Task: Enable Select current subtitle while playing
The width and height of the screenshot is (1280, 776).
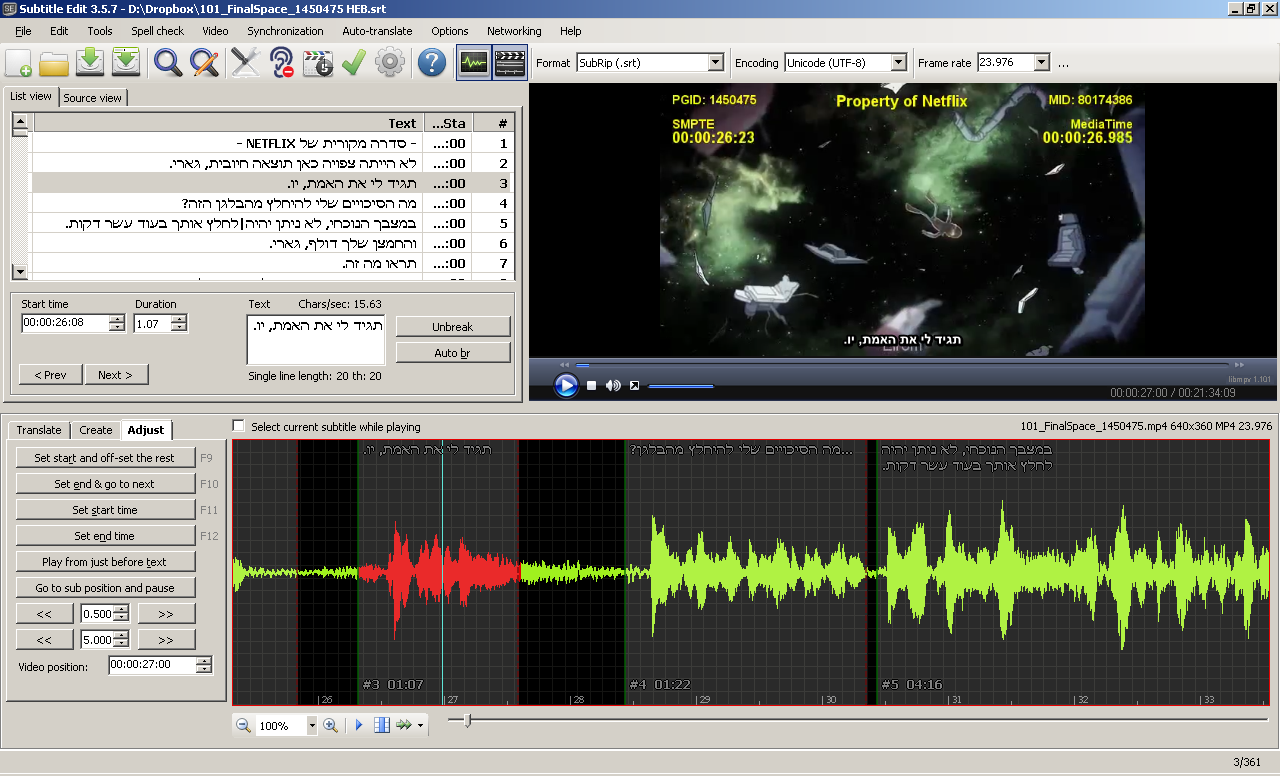Action: (x=238, y=425)
